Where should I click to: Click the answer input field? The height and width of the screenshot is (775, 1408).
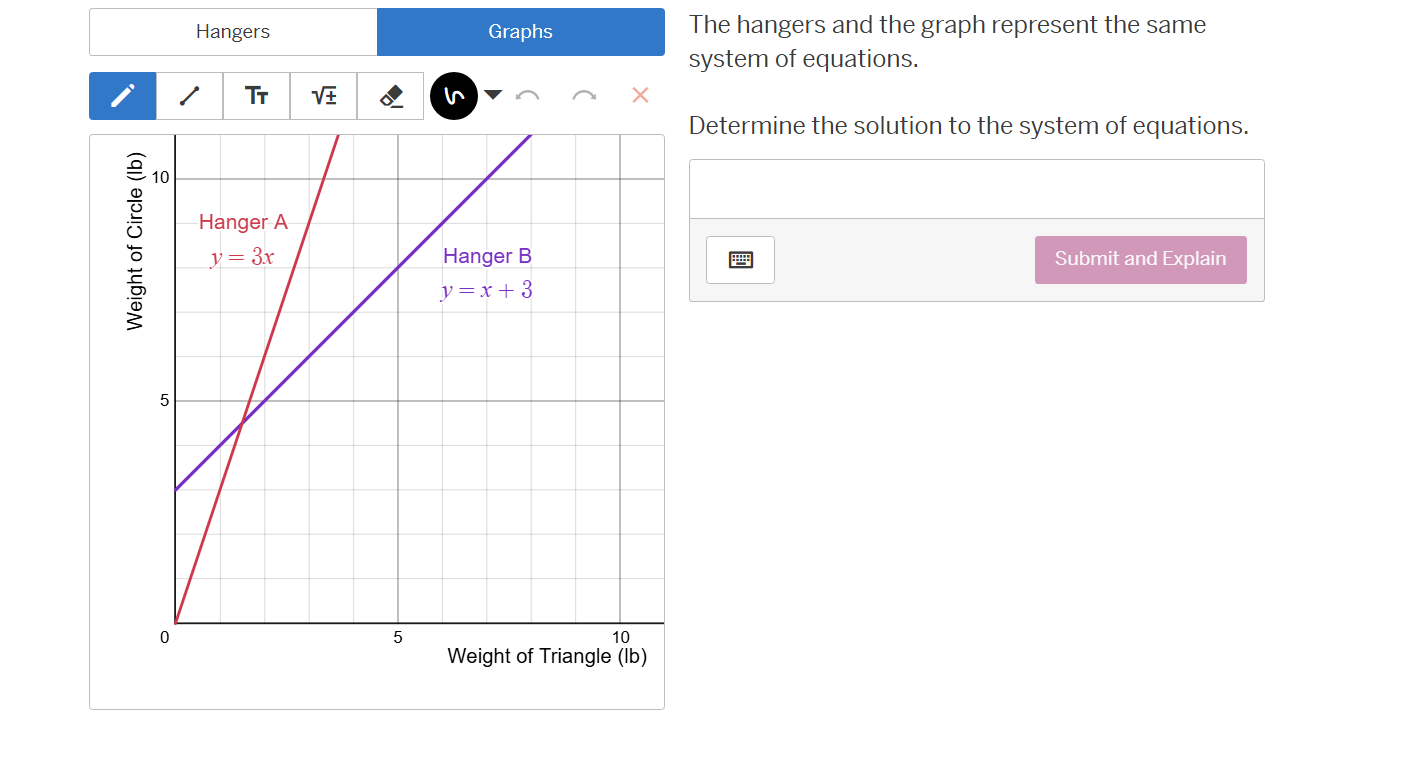pos(976,189)
